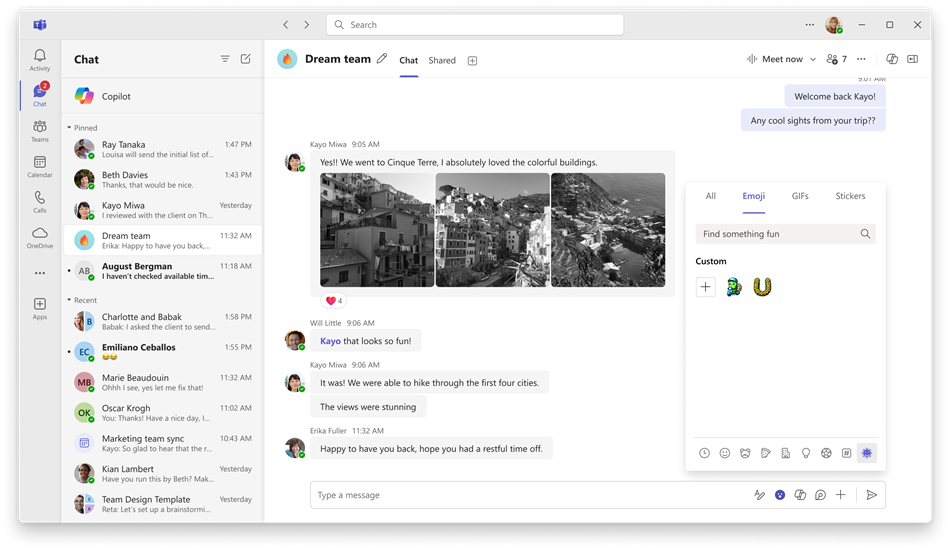
Task: Select the activities soccer ball category
Action: pyautogui.click(x=826, y=453)
